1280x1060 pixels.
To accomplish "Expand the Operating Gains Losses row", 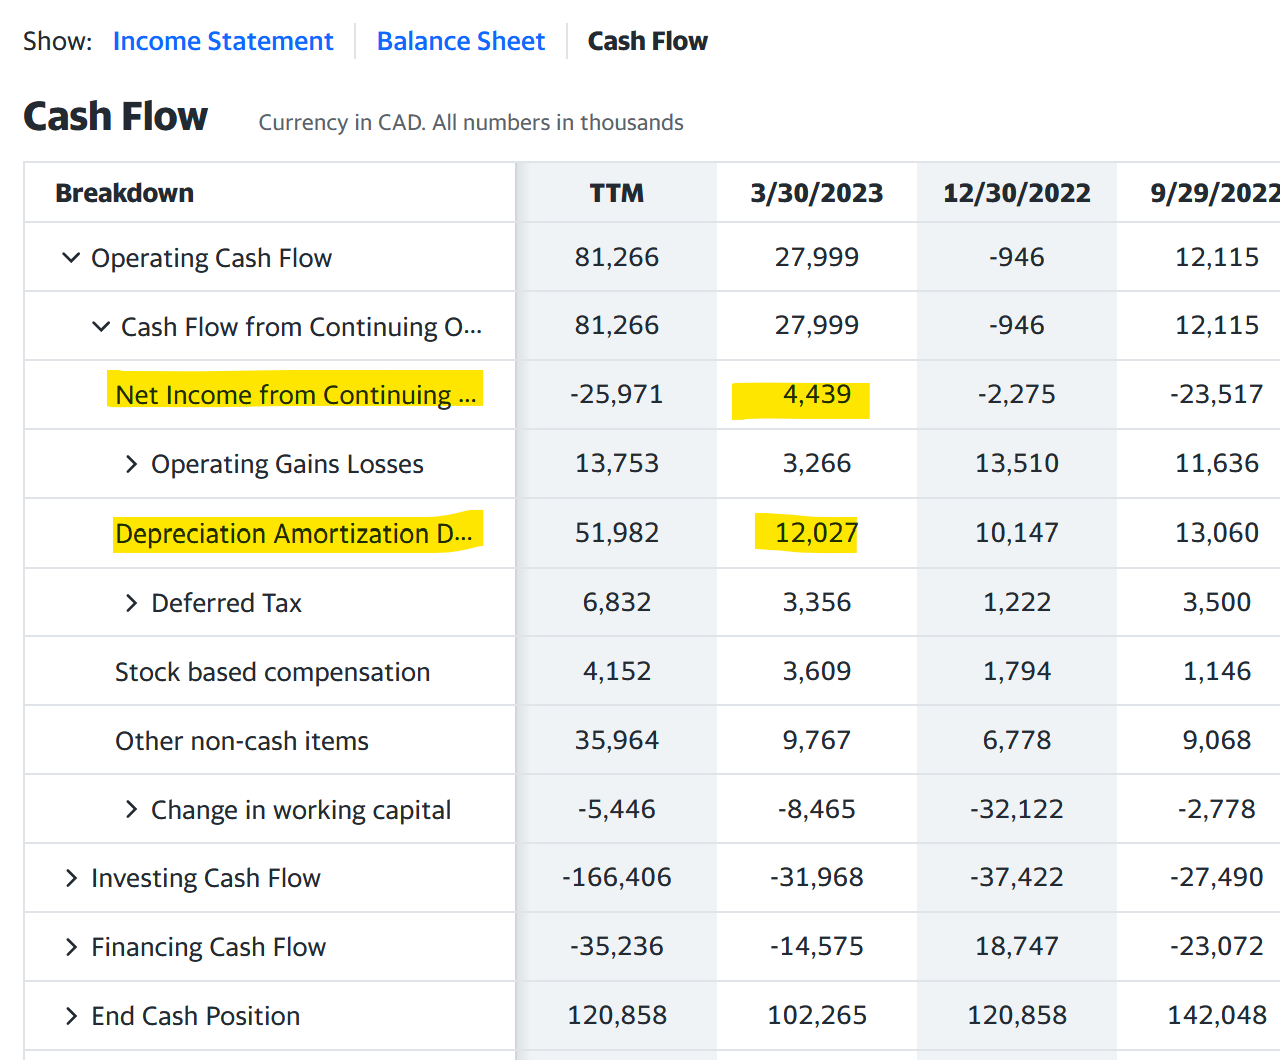I will (131, 464).
